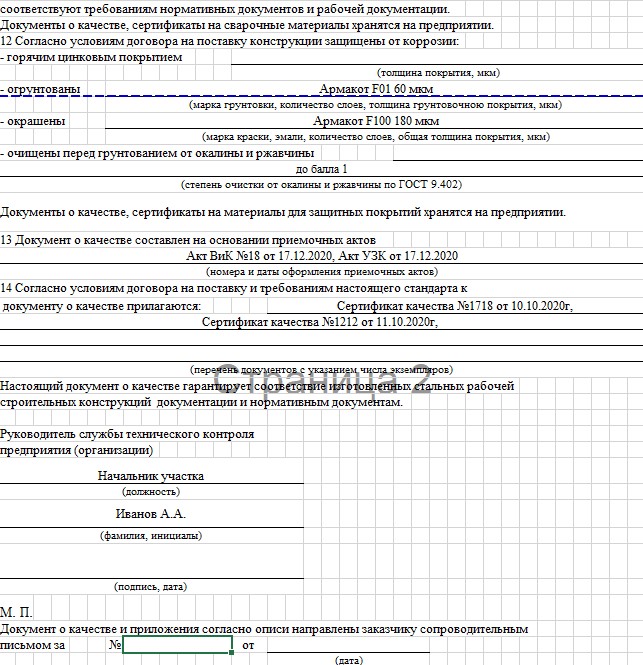Viewport: 643px width, 665px height.
Task: Select the 'письмом за' cell
Action: pos(33,645)
